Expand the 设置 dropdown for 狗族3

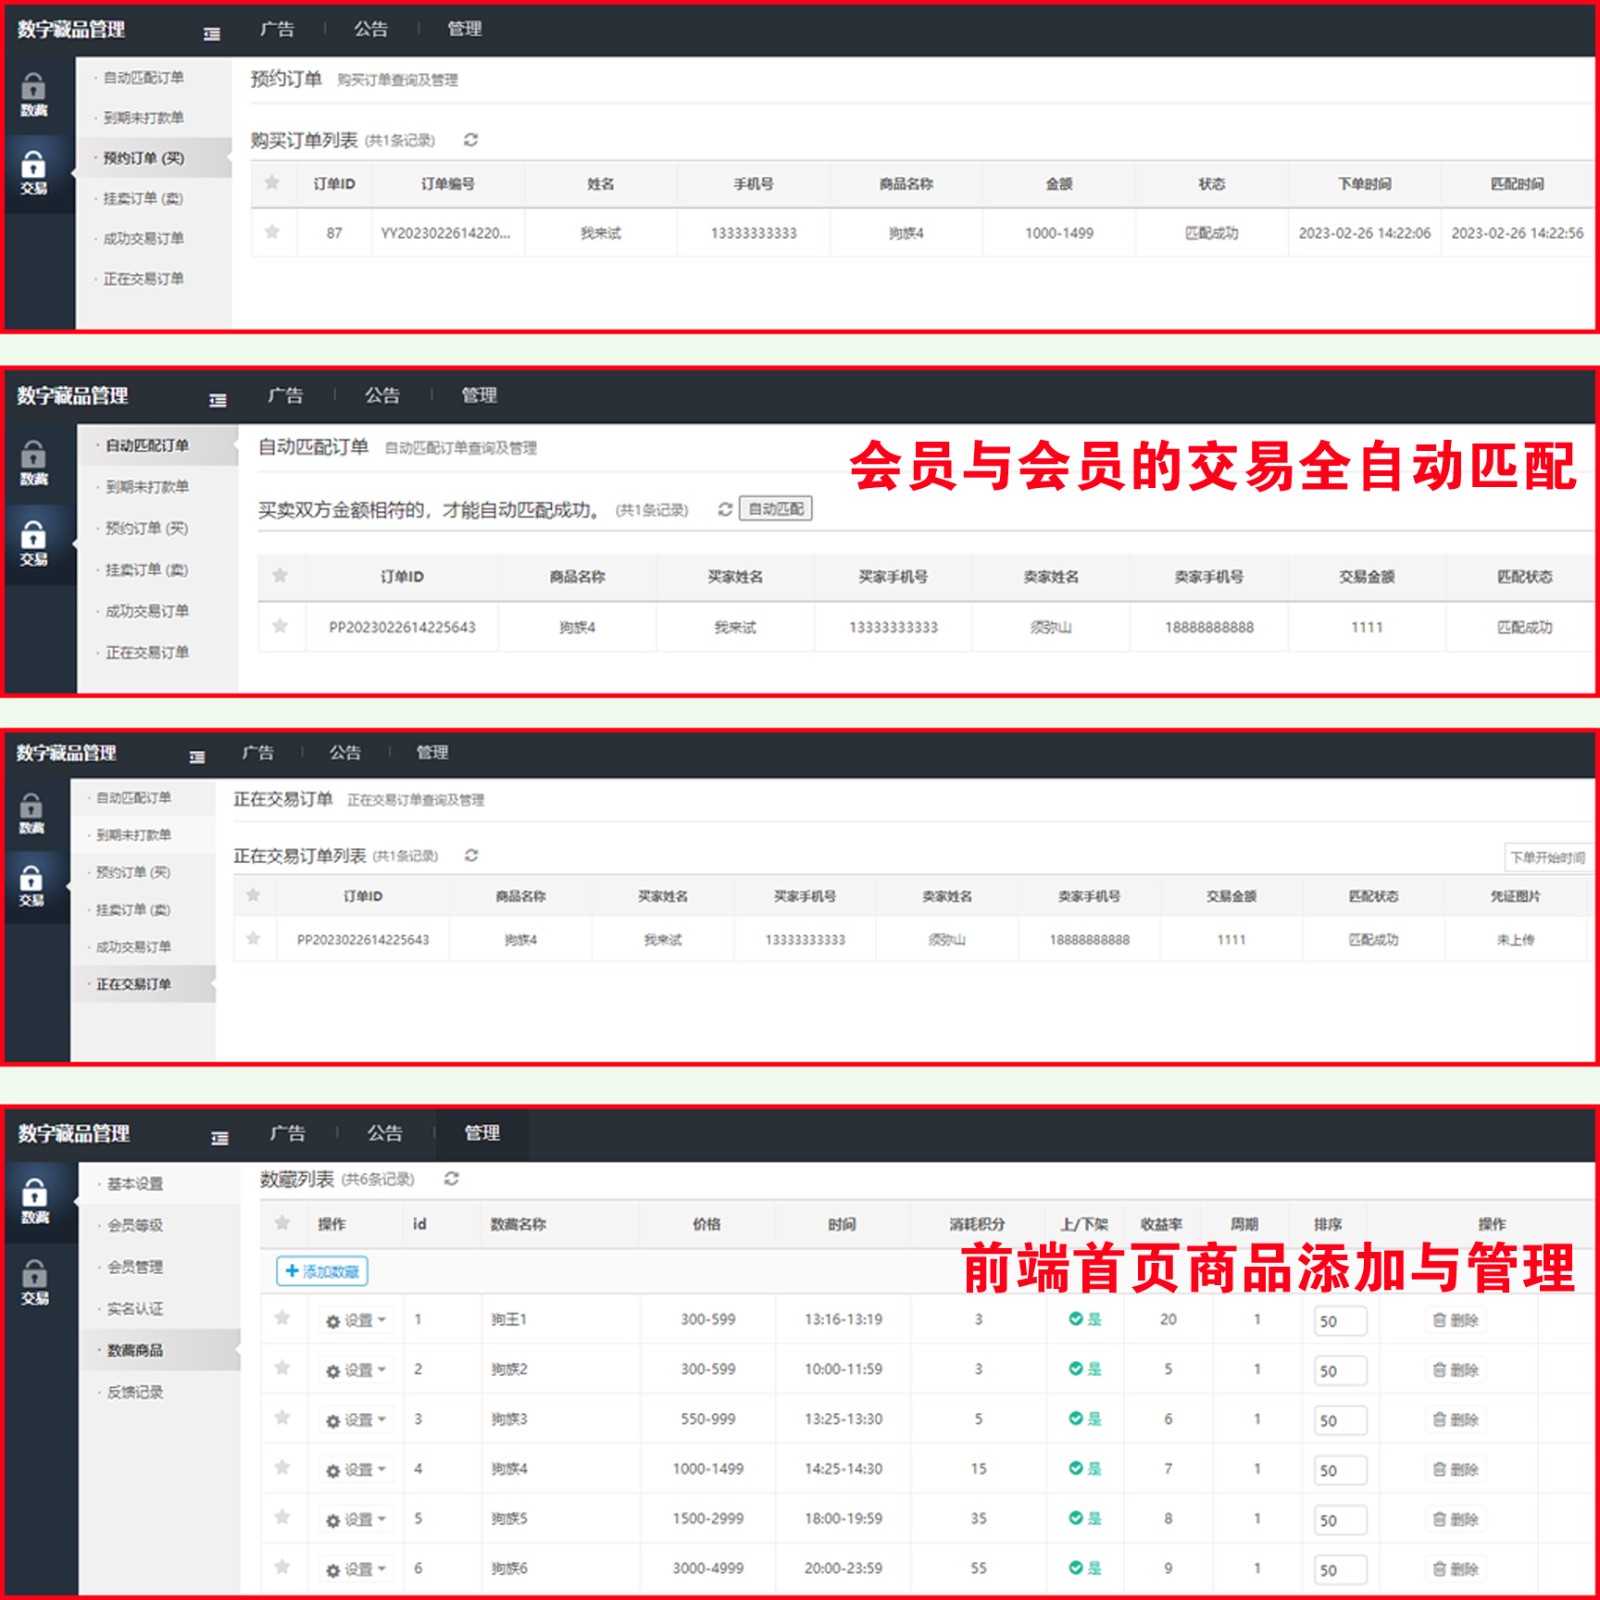[356, 1420]
